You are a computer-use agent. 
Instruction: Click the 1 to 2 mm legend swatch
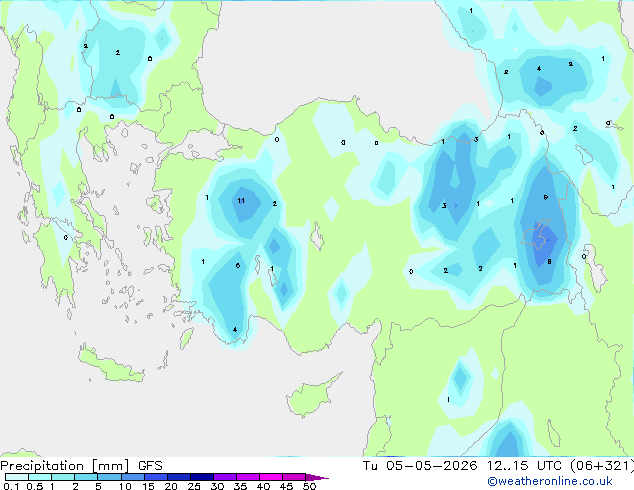(x=63, y=477)
